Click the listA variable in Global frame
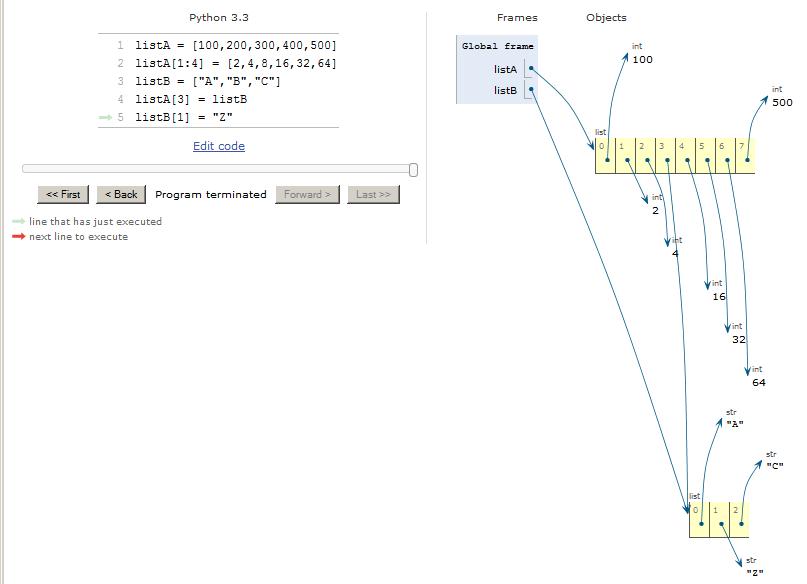The image size is (807, 584). pyautogui.click(x=505, y=70)
